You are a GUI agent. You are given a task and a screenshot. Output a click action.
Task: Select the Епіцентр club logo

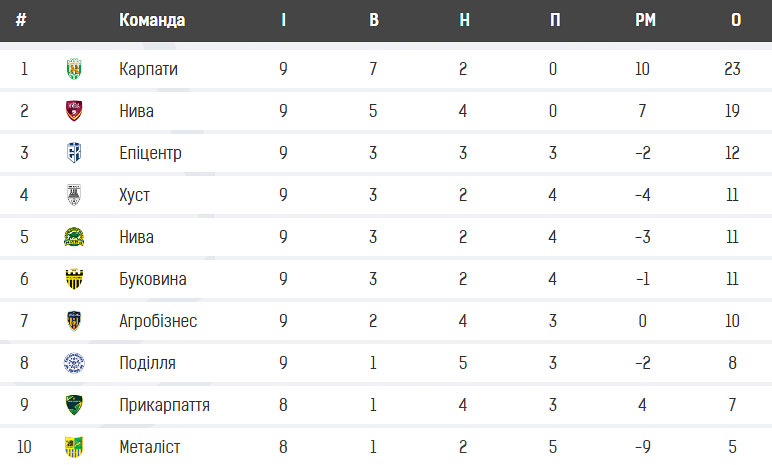click(74, 153)
